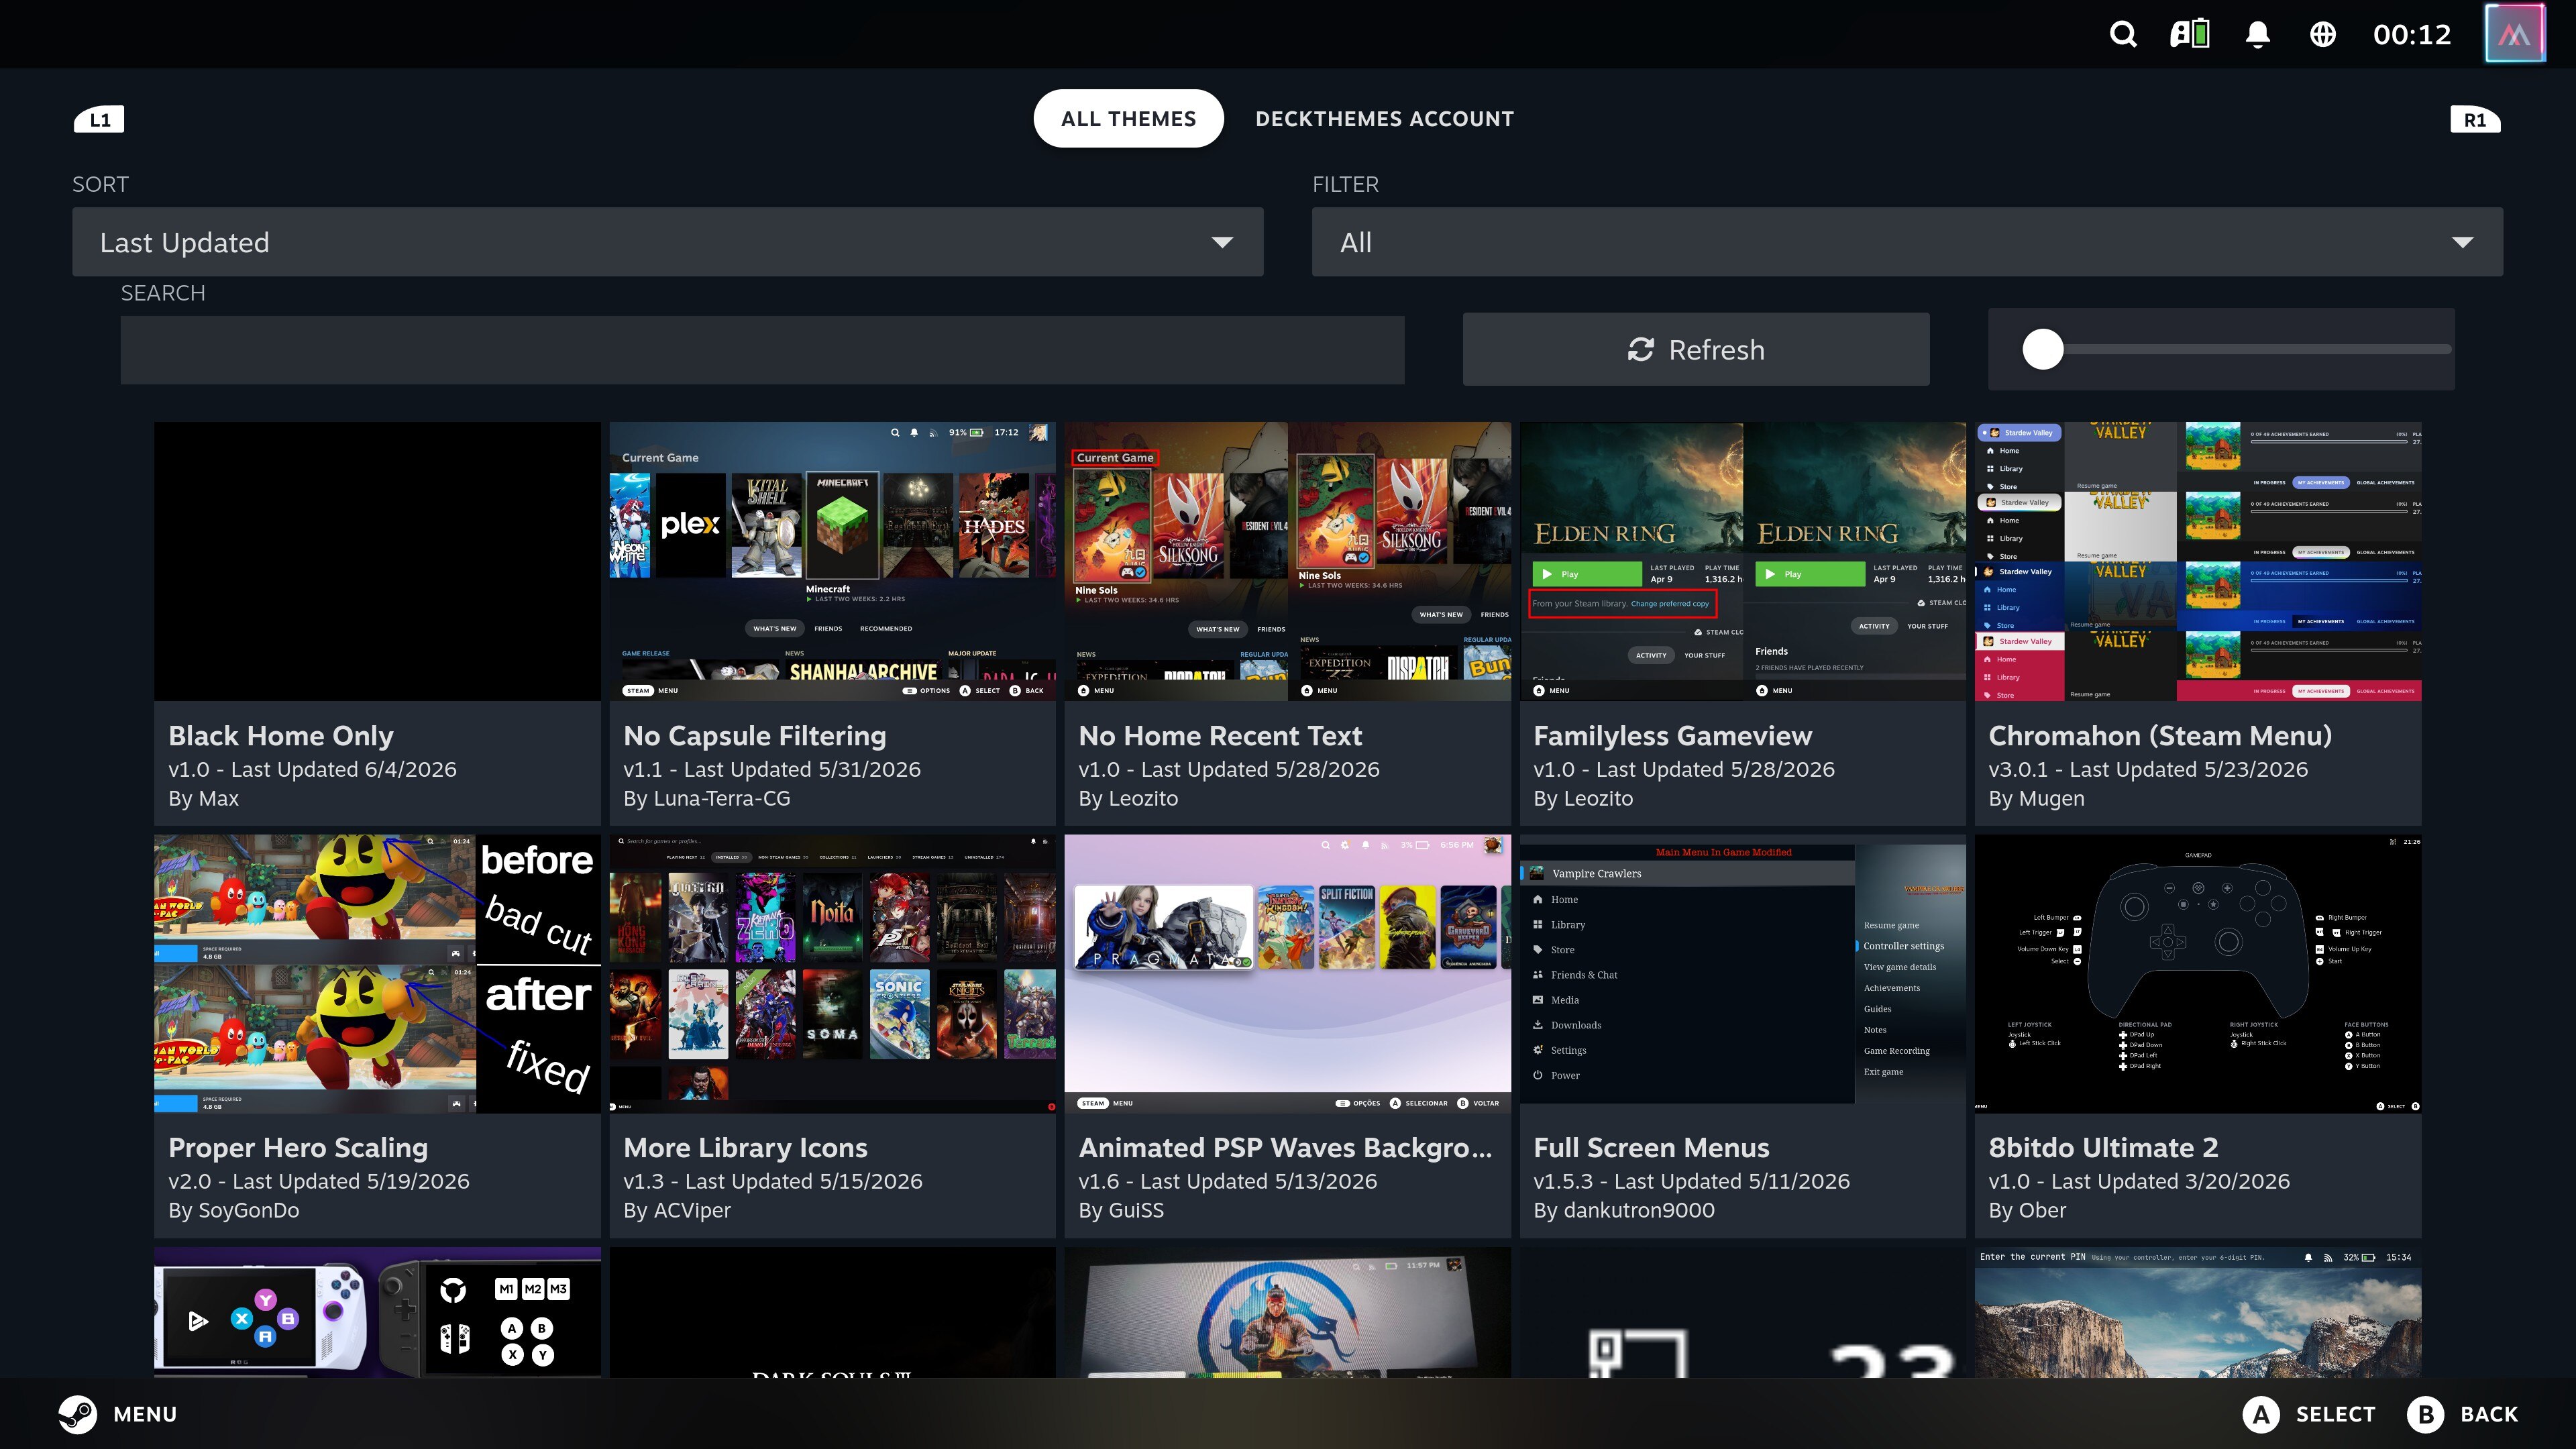Open the Dark Souls III theme thumbnail
2576x1449 pixels.
[x=832, y=1312]
